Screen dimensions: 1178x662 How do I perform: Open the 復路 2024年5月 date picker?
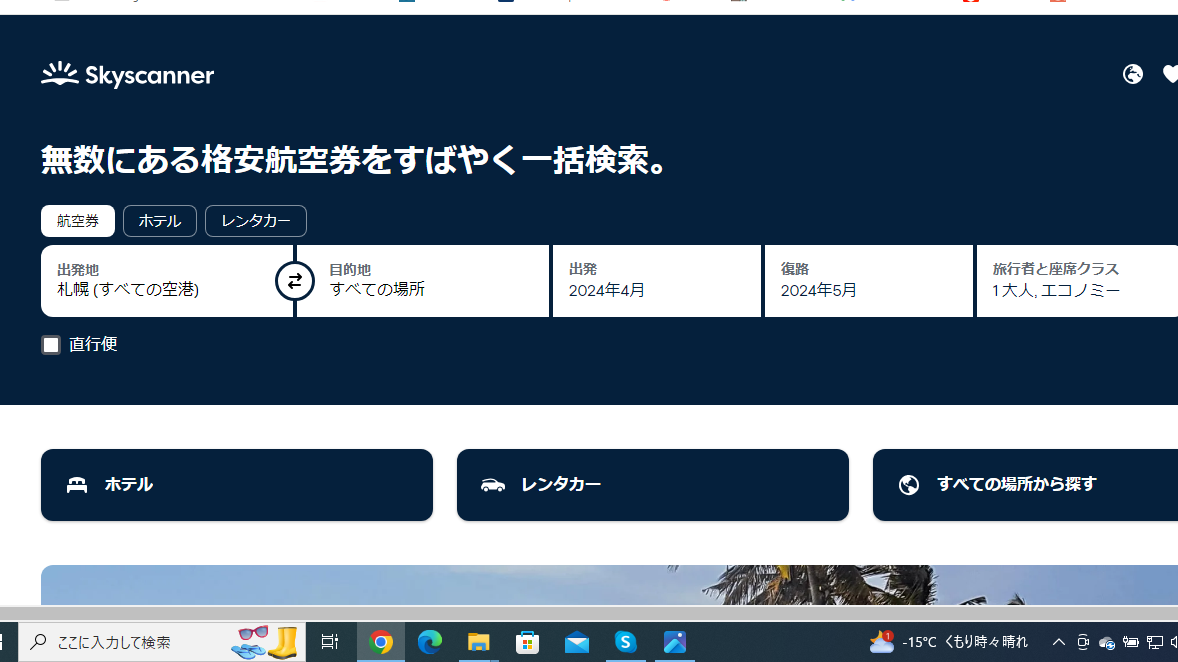tap(868, 281)
